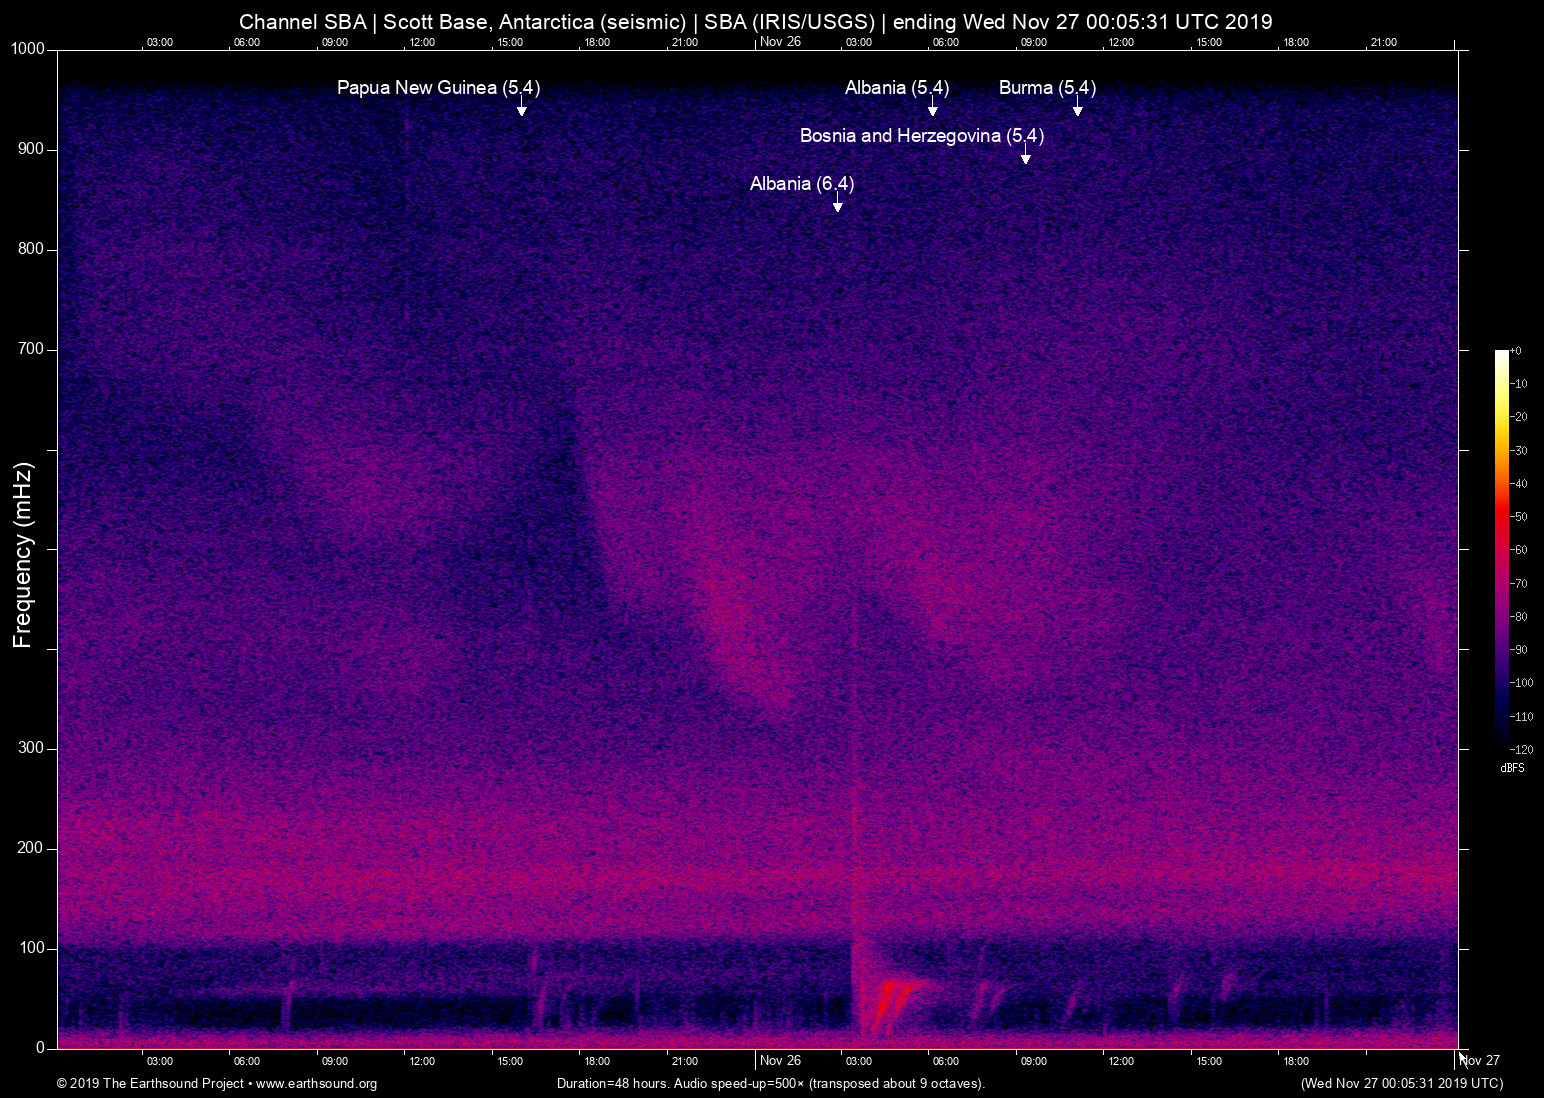Click the Nov 27 date marker on bottom axis
The image size is (1544, 1098).
tap(1480, 1061)
